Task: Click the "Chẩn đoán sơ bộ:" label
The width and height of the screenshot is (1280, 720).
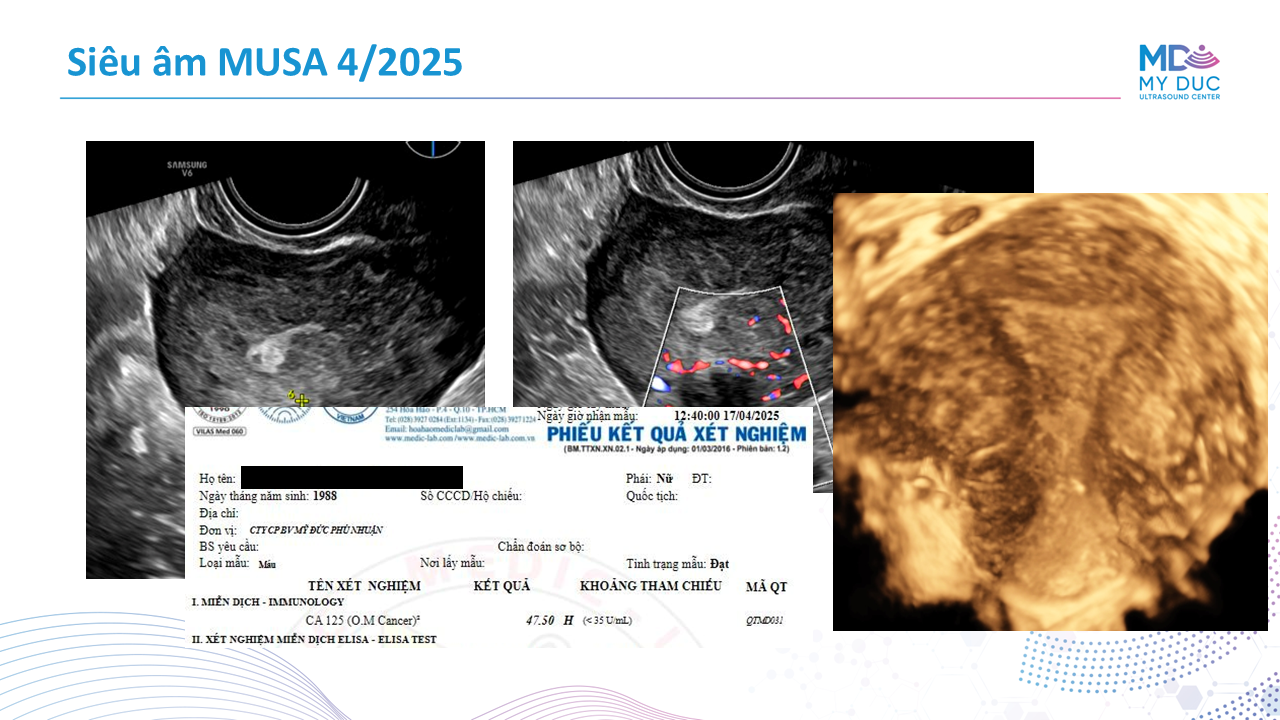Action: click(540, 546)
